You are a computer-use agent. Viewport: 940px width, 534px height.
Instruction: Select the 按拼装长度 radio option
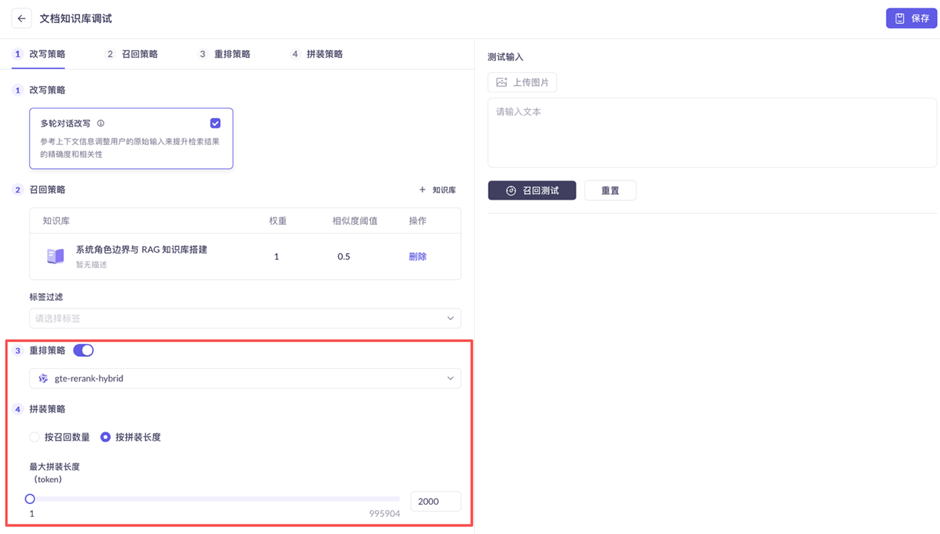106,437
